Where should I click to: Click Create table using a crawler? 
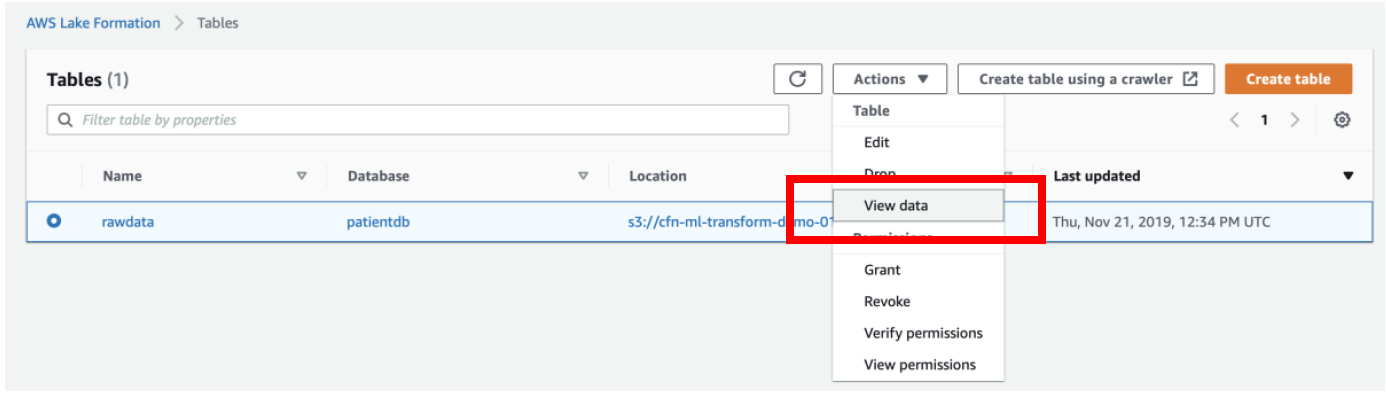pyautogui.click(x=1086, y=79)
